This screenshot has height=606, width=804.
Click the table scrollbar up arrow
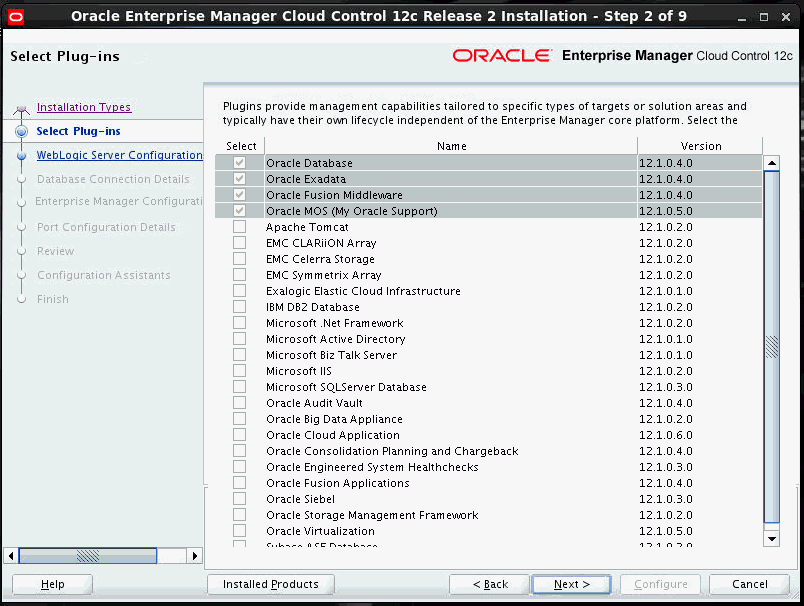(772, 163)
